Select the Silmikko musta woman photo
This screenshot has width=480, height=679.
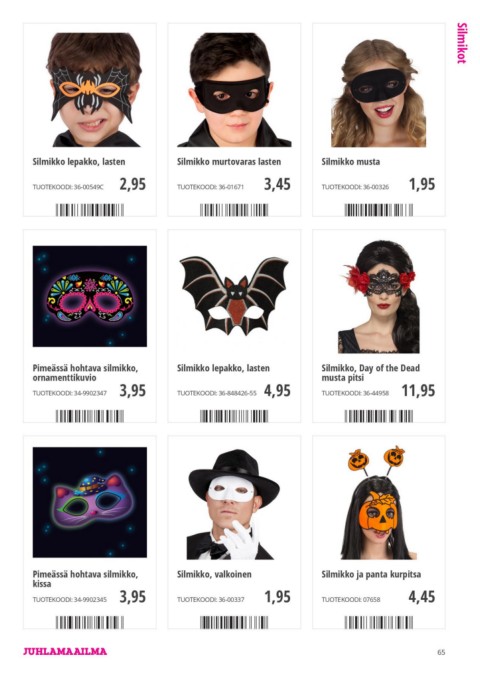point(378,93)
